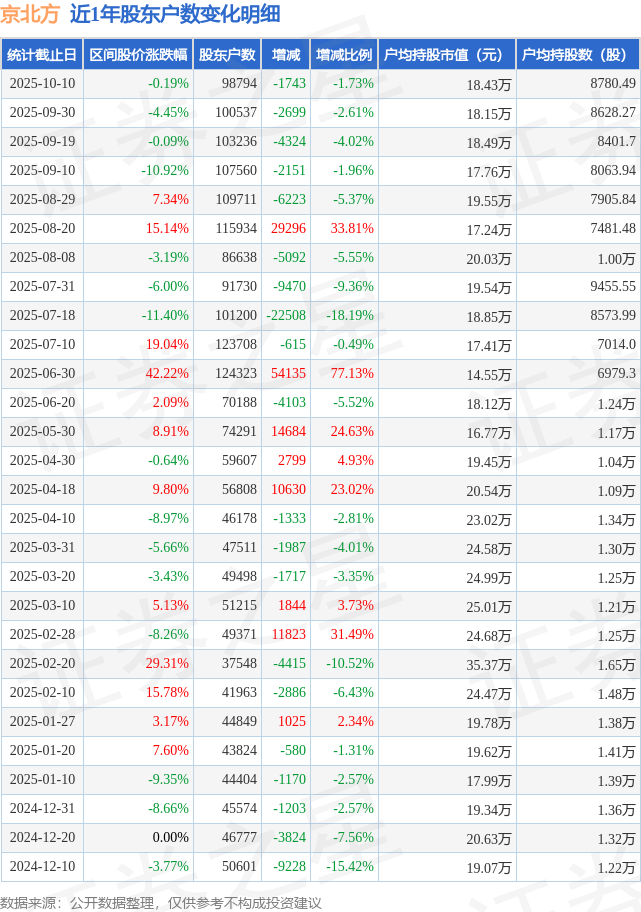Click the 0.00% price change cell
The image size is (641, 912).
pos(170,837)
